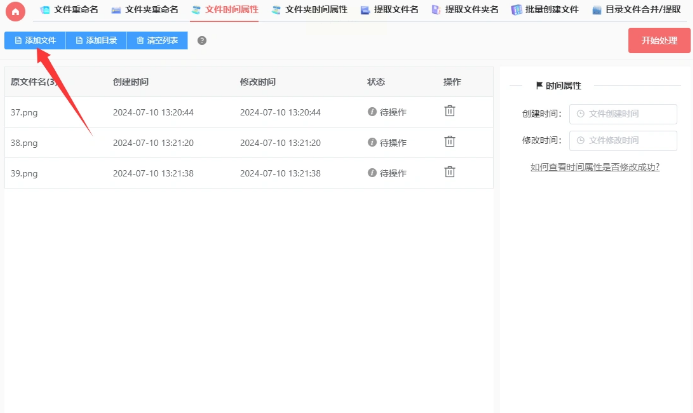Delete 38.png using its trash icon

[x=449, y=142]
